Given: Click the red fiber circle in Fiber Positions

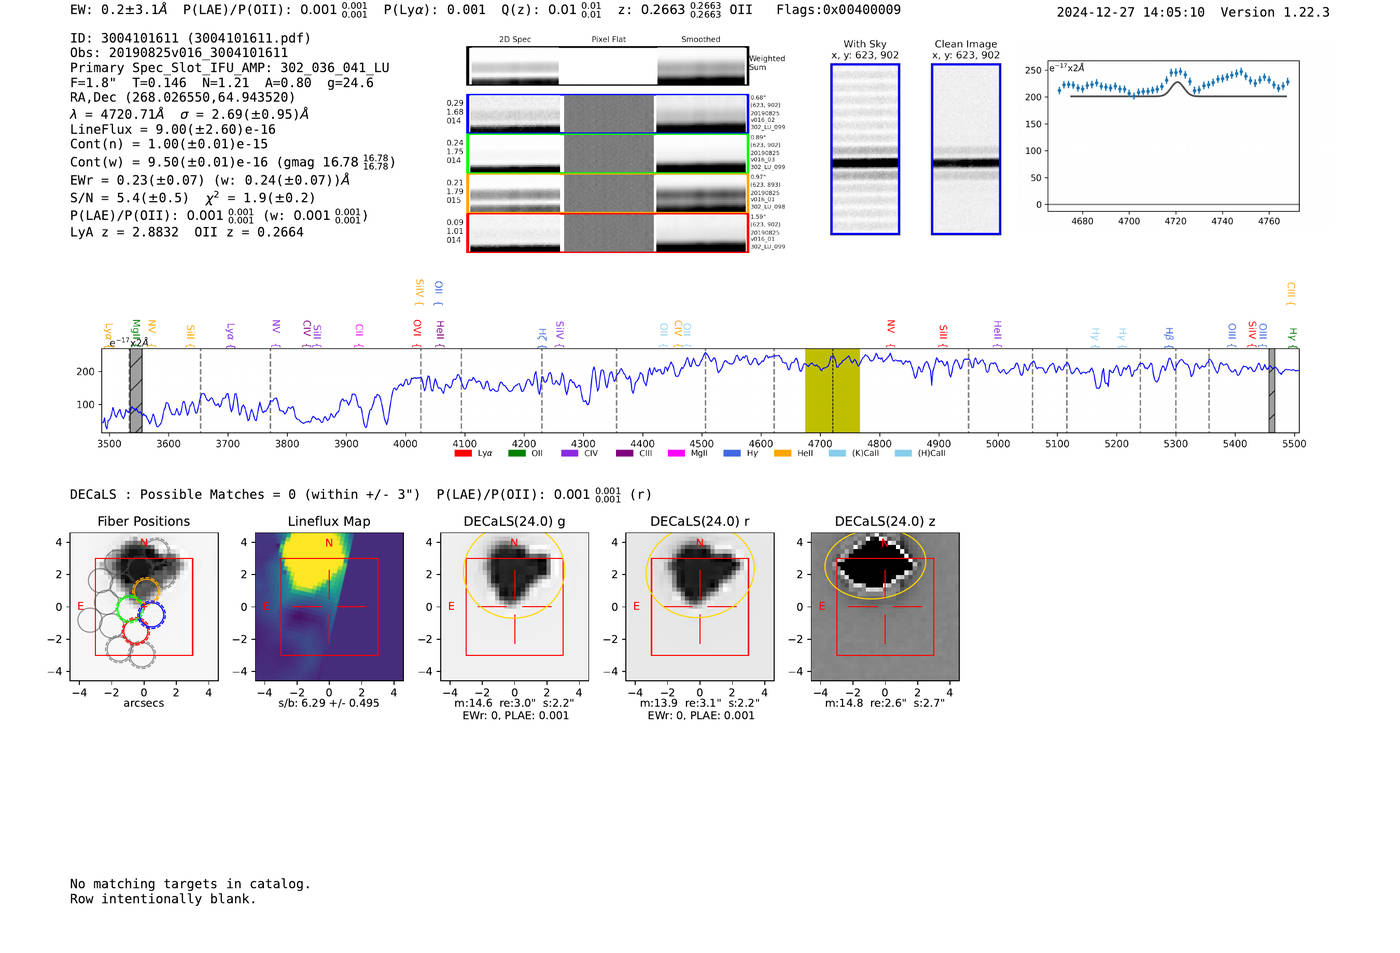Looking at the screenshot, I should click(135, 631).
